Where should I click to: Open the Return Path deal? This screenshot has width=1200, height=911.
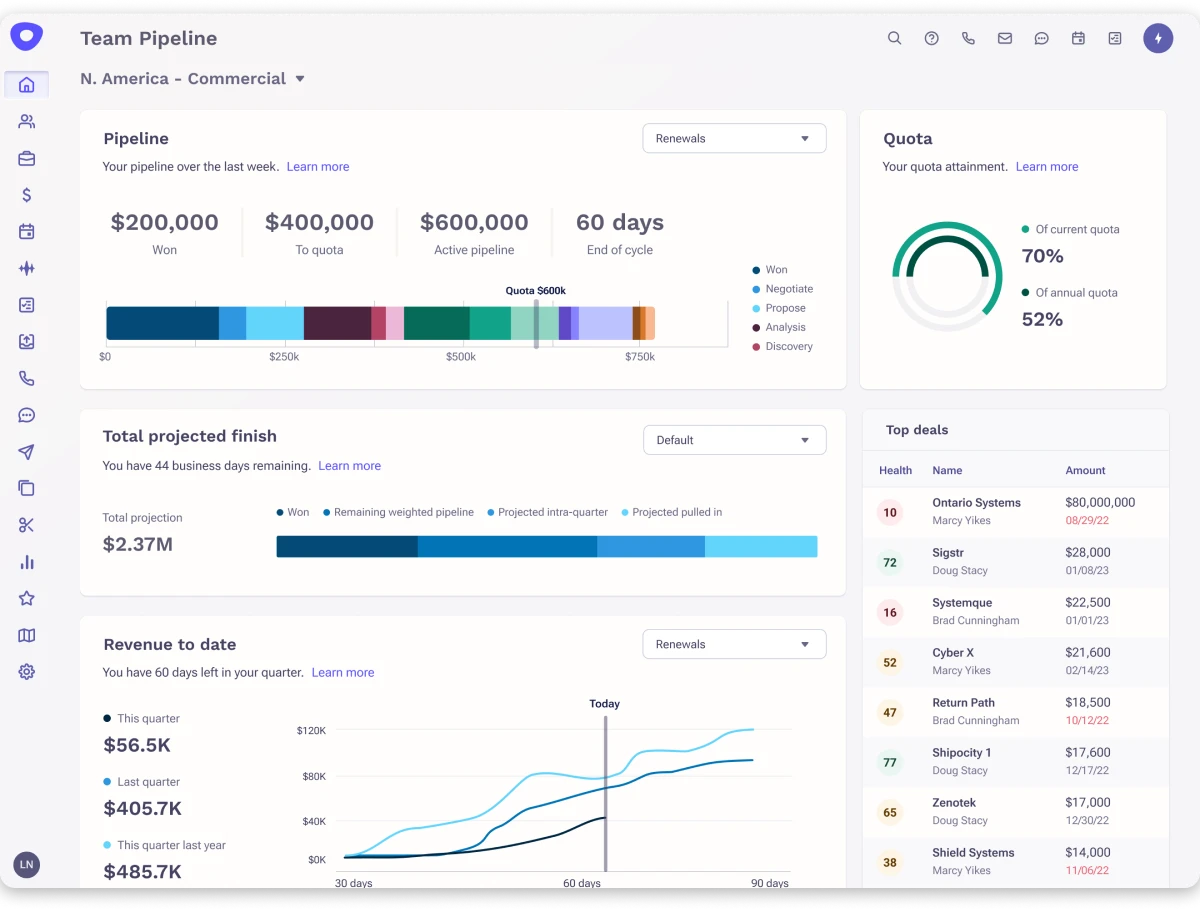1015,712
